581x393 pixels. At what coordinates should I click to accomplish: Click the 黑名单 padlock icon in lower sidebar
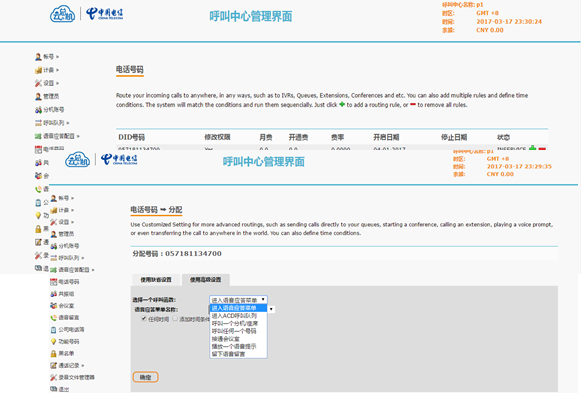54,353
